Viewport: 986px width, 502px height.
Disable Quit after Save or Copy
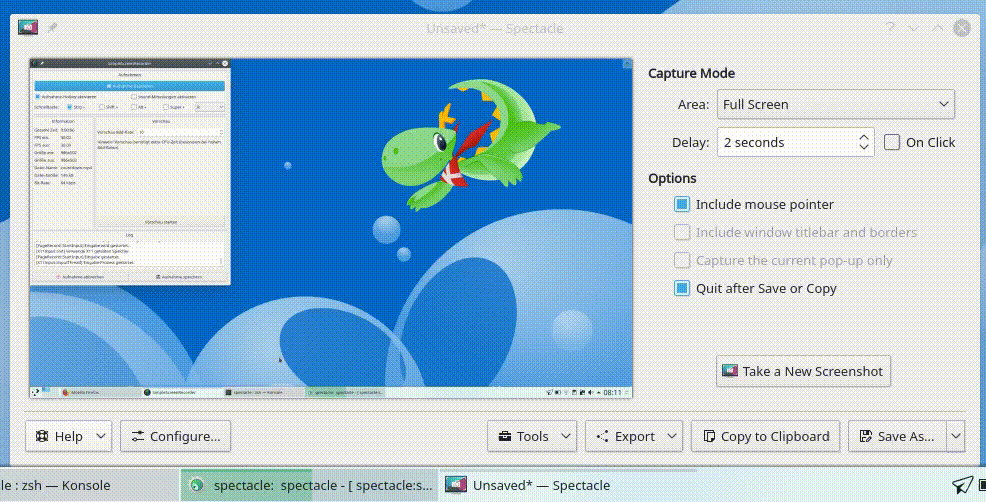click(x=682, y=288)
